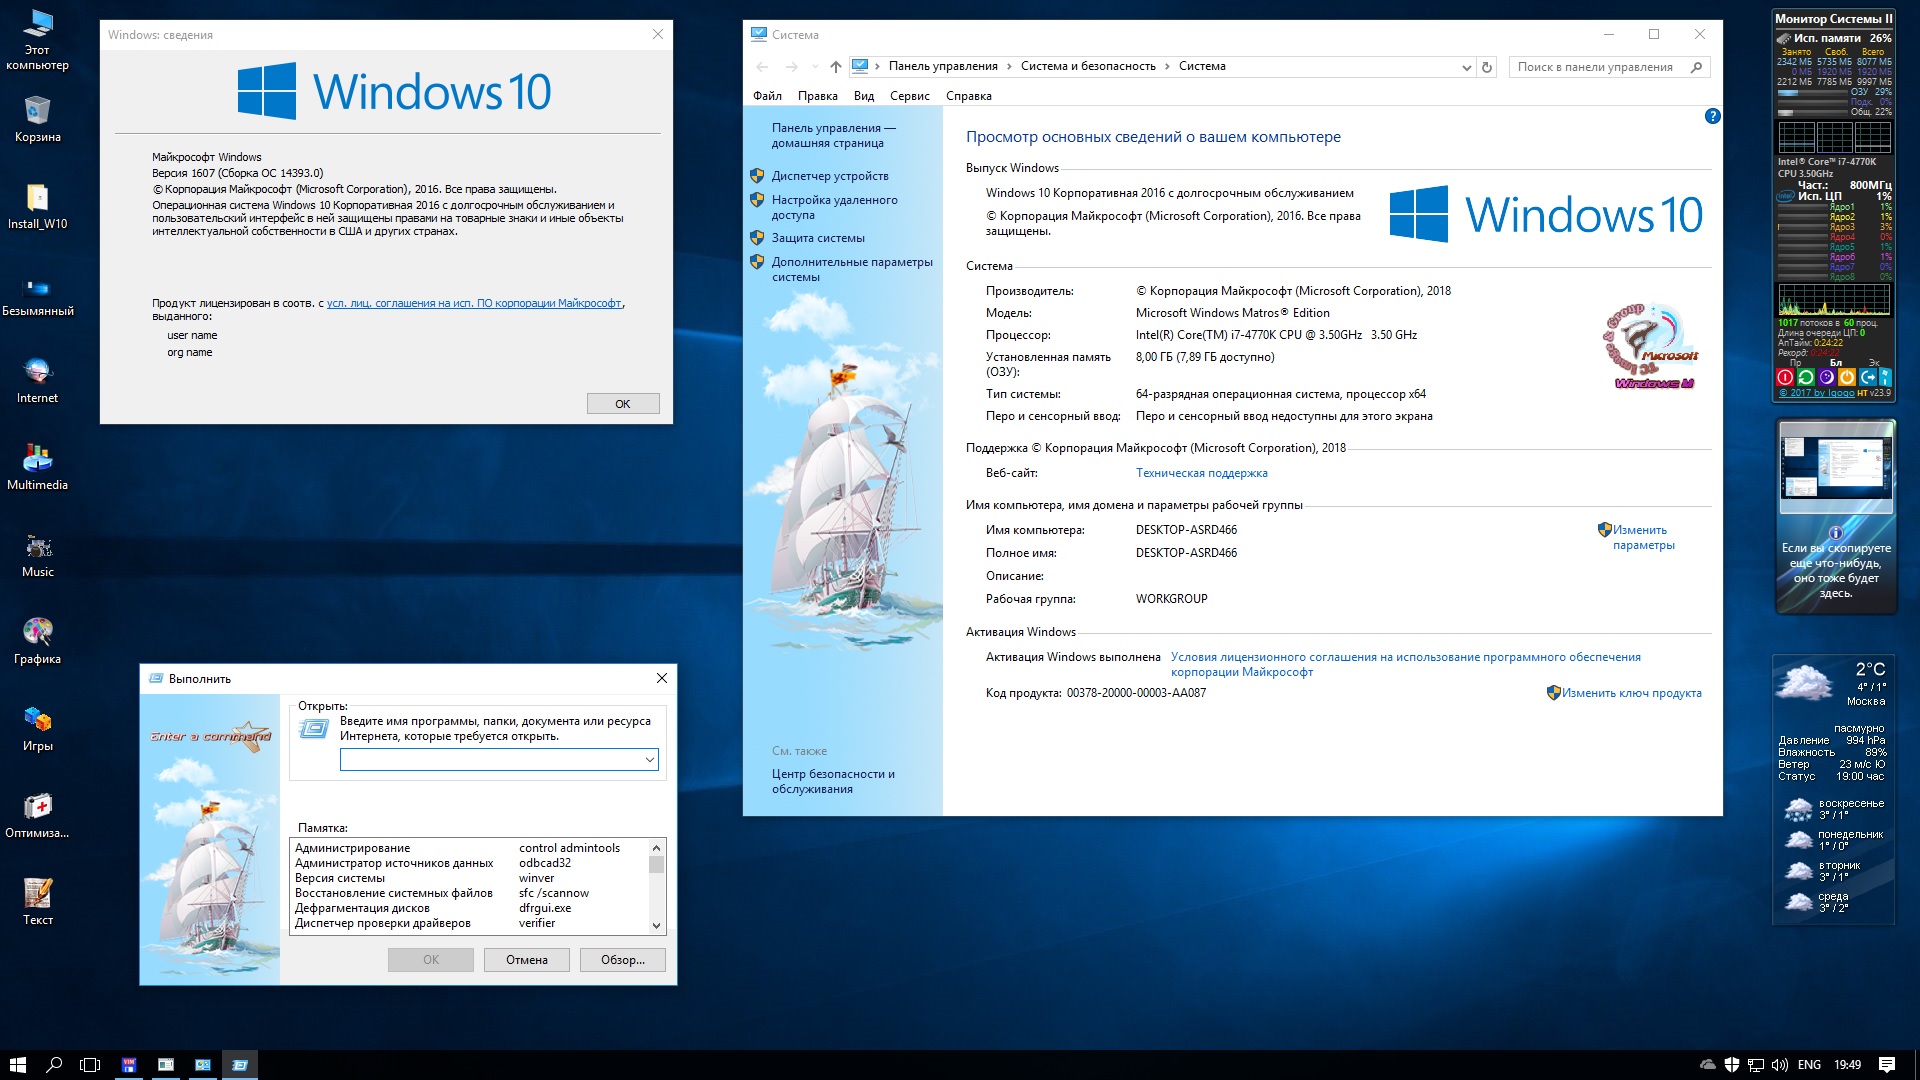Click the blue help question-mark icon

[x=1712, y=116]
